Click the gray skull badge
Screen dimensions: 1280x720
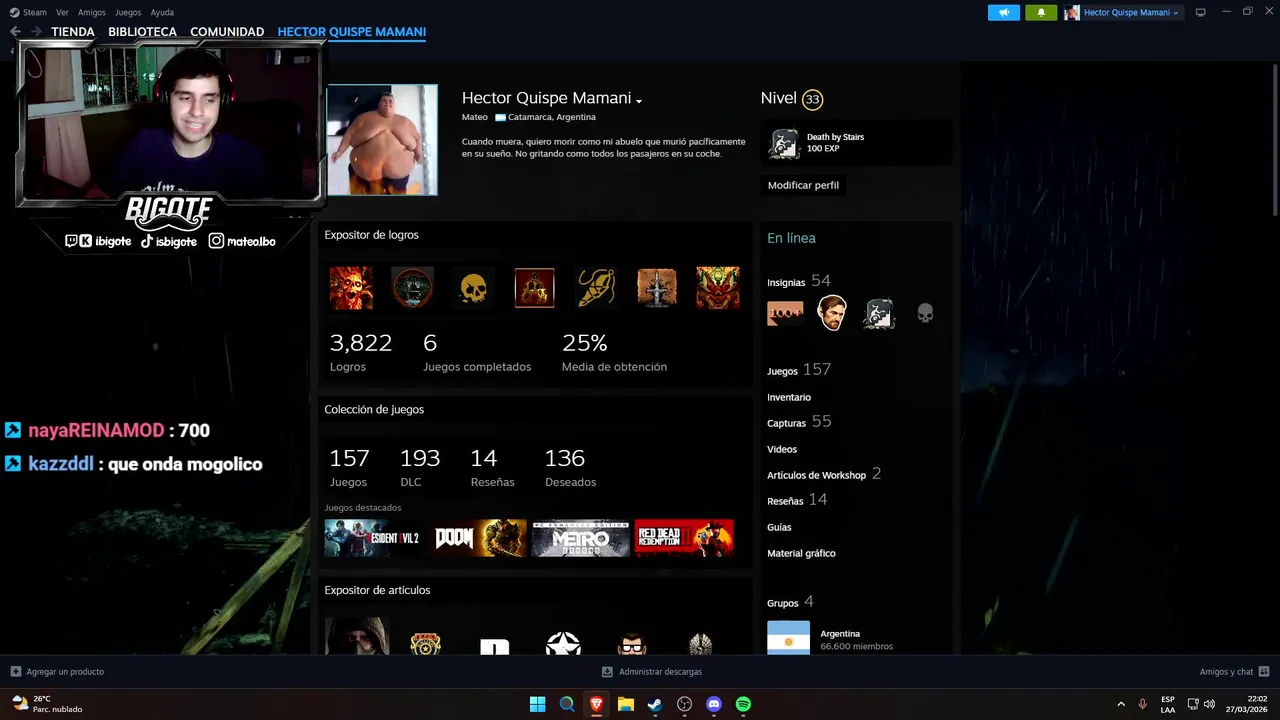(926, 314)
